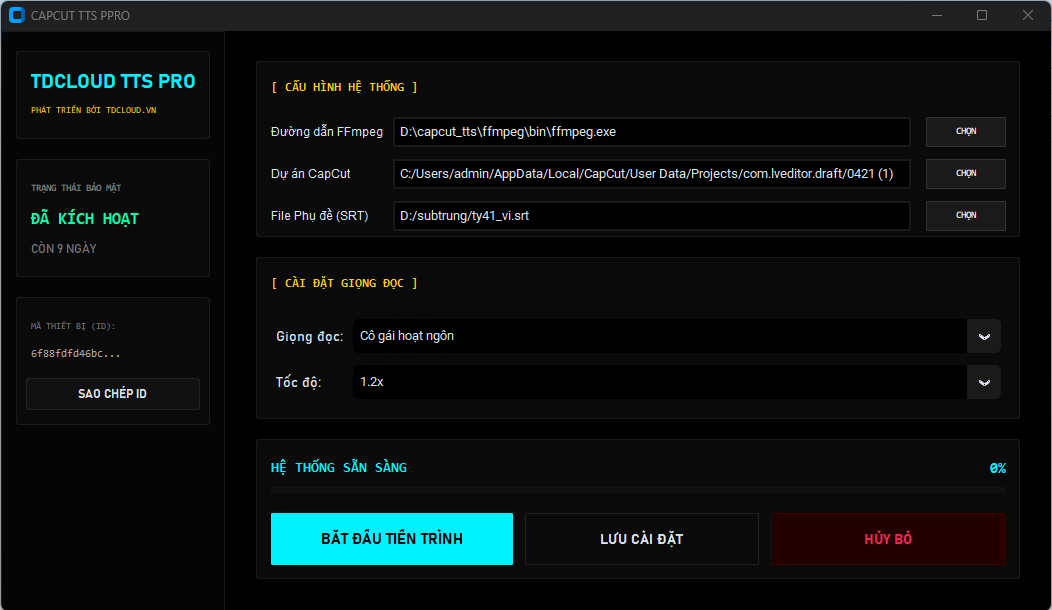
Task: Copy device ID with SAO CHÉP ID
Action: (113, 394)
